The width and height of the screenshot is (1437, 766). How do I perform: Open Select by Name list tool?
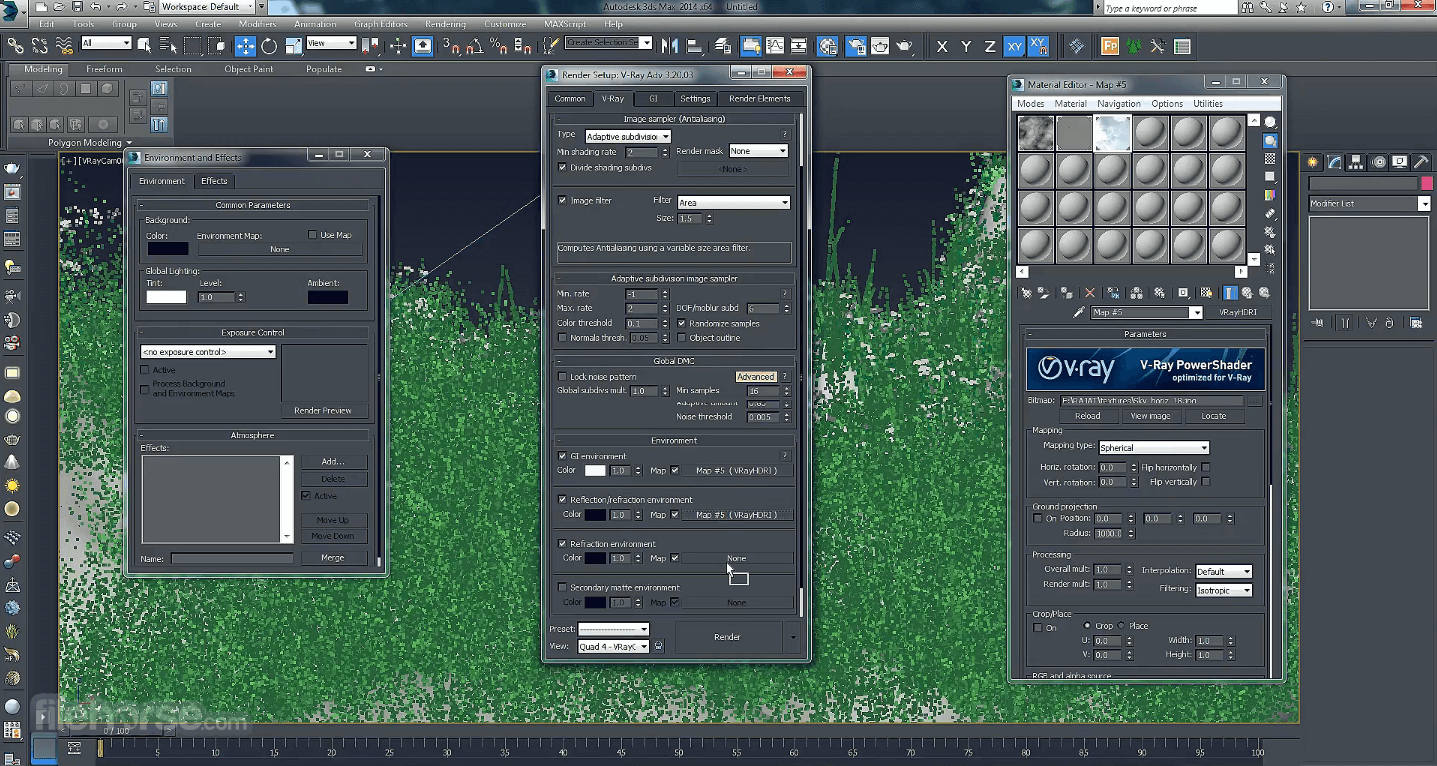(169, 46)
